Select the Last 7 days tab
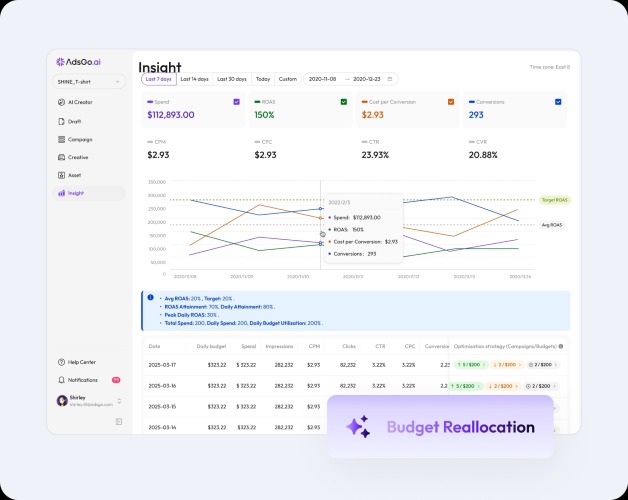Viewport: 628px width, 500px height. coord(159,79)
